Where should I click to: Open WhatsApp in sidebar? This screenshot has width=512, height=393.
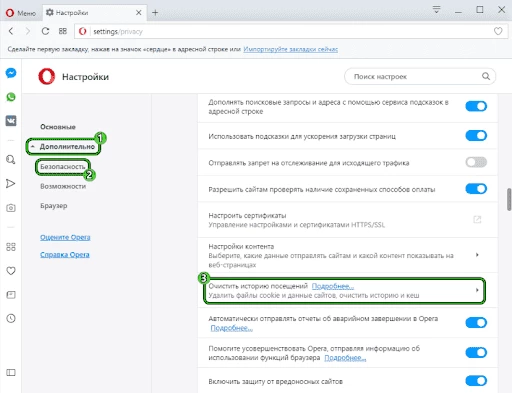pos(11,97)
